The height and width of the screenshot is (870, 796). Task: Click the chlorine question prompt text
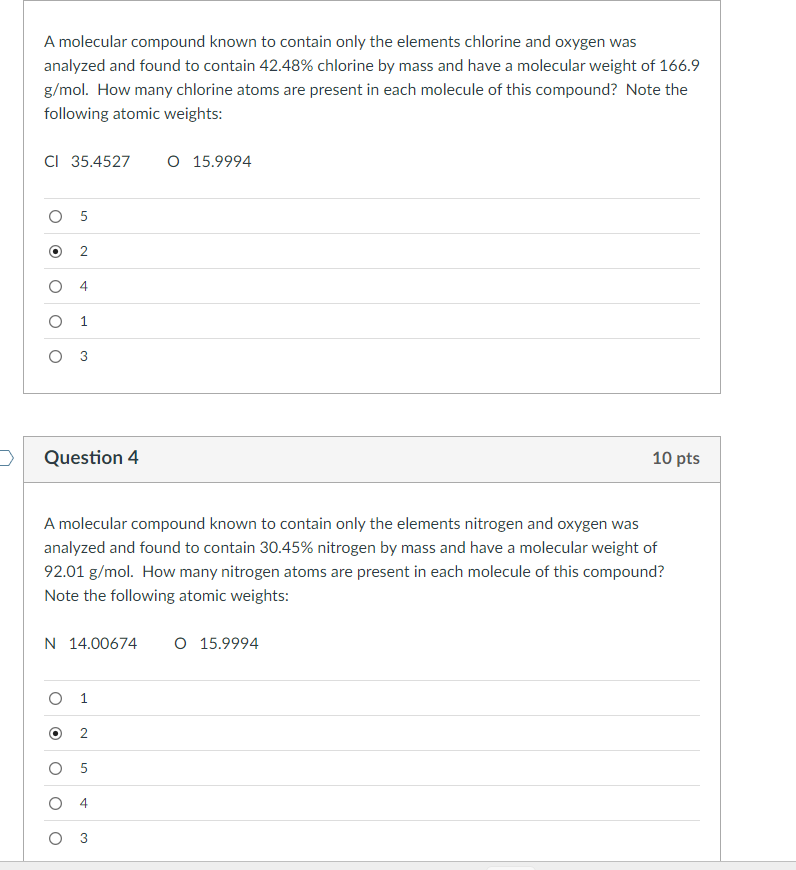(x=372, y=78)
